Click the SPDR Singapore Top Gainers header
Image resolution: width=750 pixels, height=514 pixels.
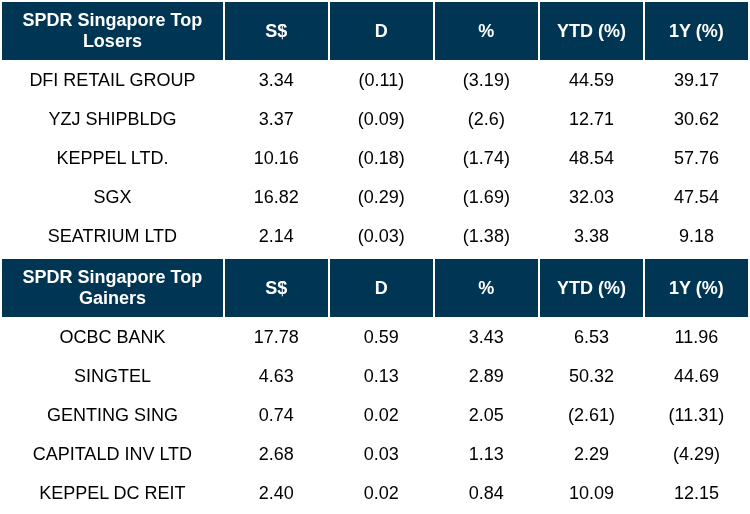click(112, 287)
